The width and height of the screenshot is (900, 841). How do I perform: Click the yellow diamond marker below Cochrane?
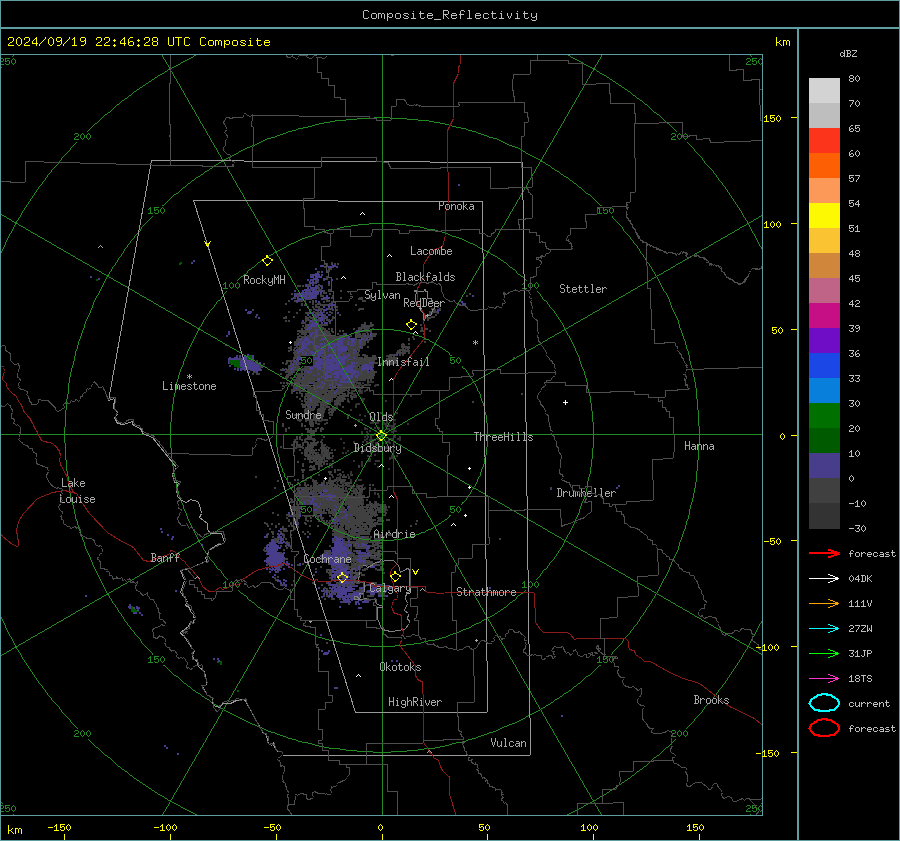click(342, 577)
